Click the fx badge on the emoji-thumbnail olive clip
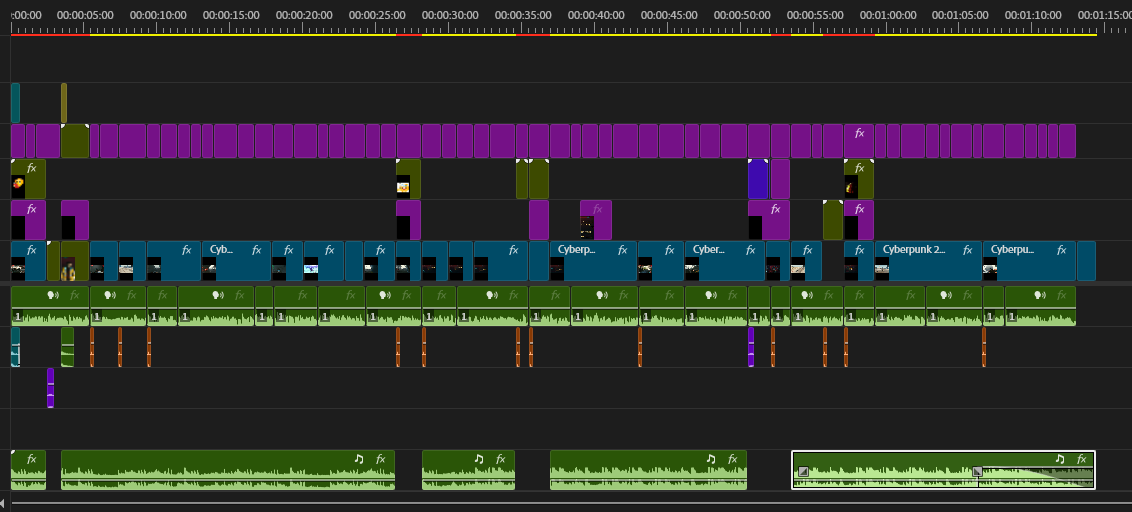1132x512 pixels. [31, 168]
